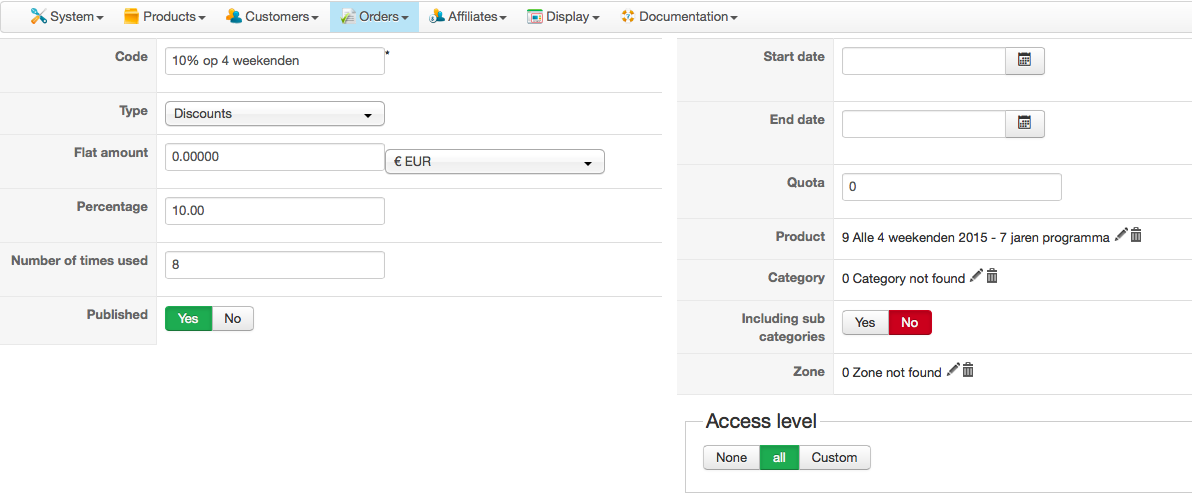Focus the Quota input field
This screenshot has width=1192, height=504.
(x=951, y=187)
